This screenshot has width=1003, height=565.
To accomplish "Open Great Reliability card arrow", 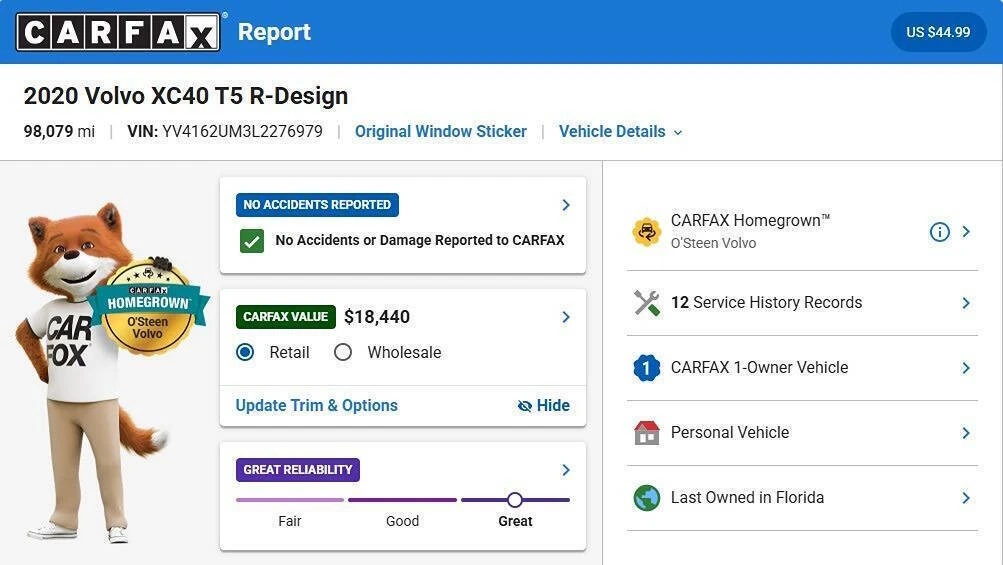I will (x=565, y=470).
